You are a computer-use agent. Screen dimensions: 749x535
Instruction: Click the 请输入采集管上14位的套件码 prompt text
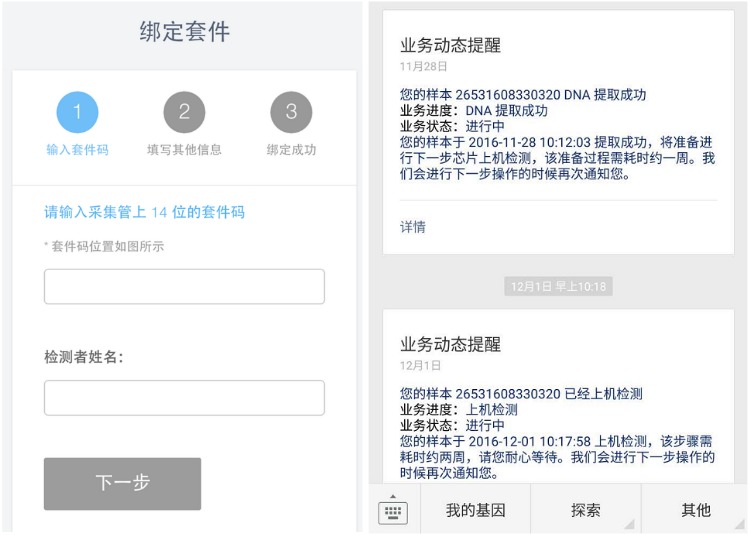pyautogui.click(x=144, y=212)
